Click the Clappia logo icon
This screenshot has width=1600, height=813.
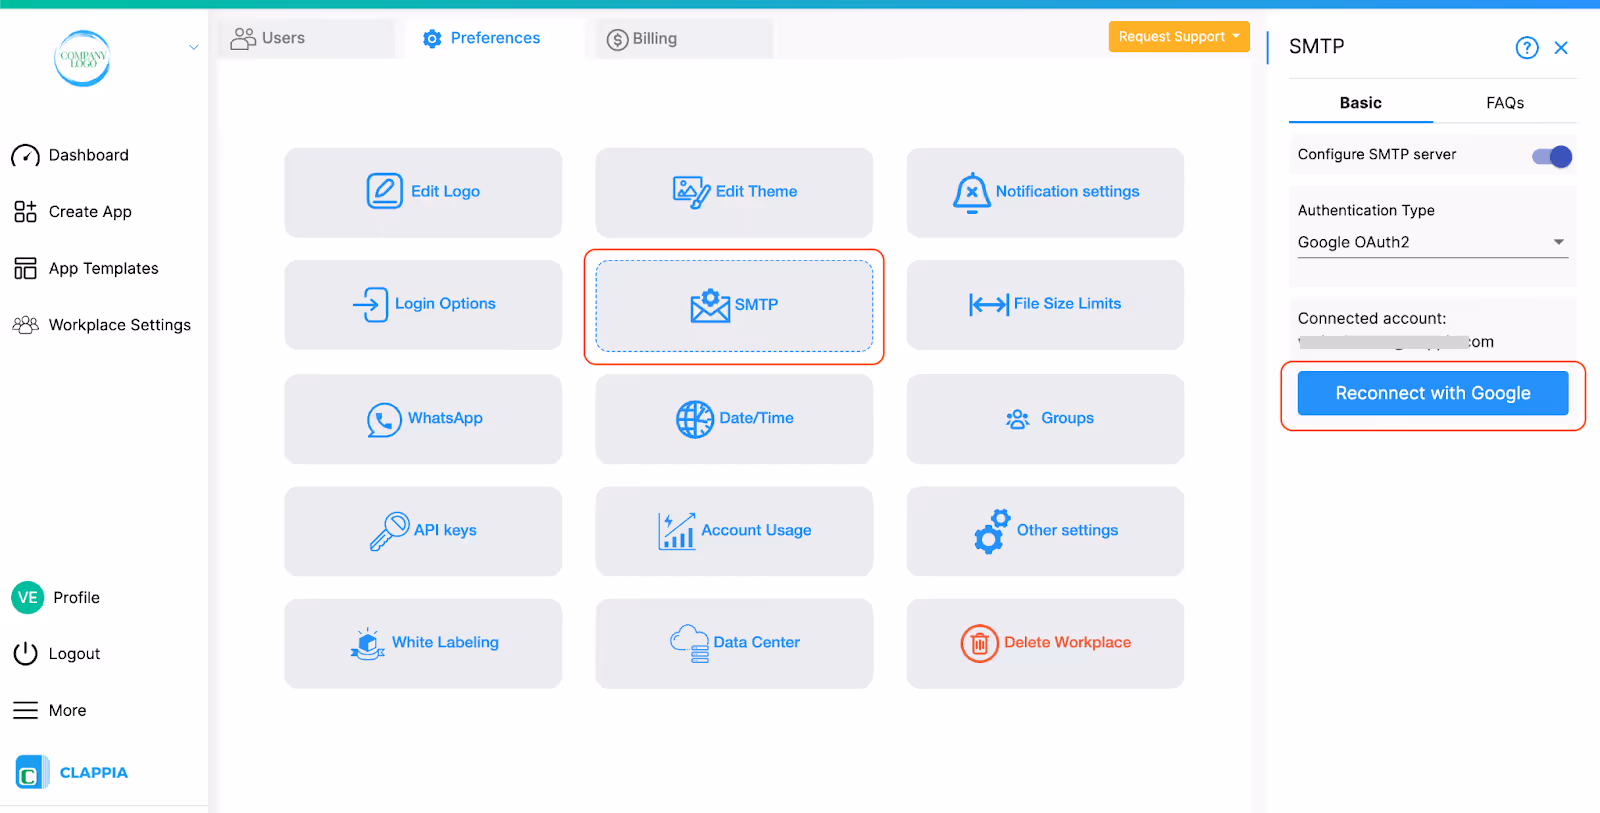31,772
